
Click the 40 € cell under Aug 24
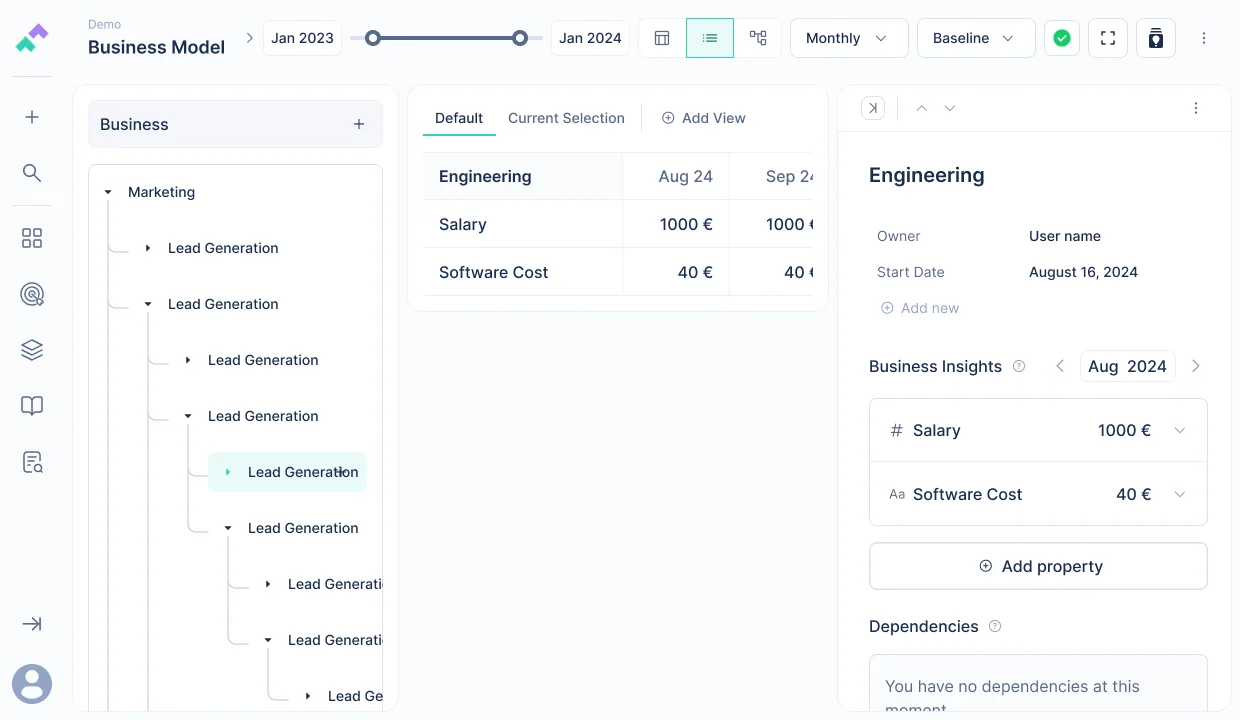click(676, 272)
